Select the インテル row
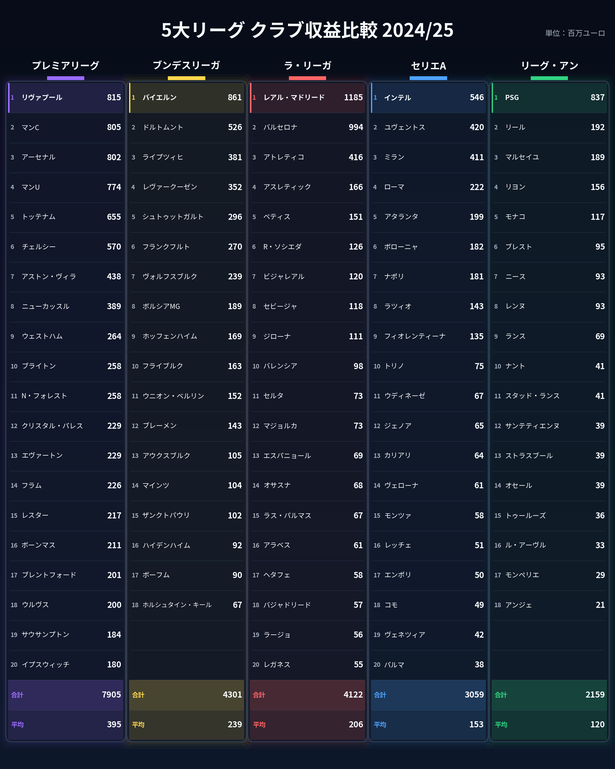 click(428, 98)
